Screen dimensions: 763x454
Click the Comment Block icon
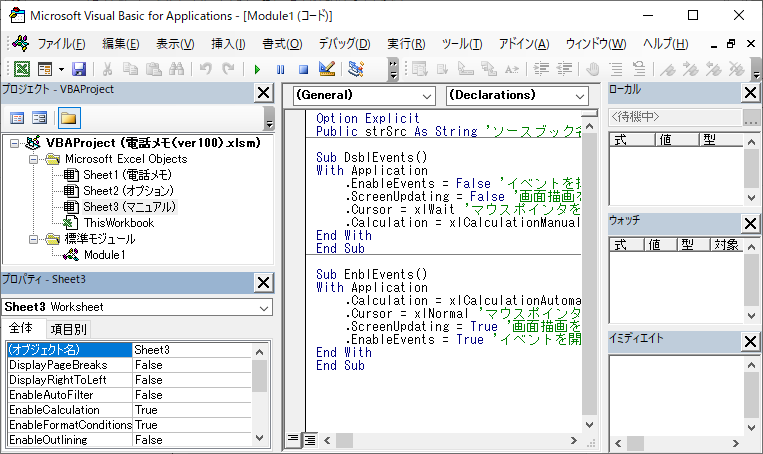point(616,69)
